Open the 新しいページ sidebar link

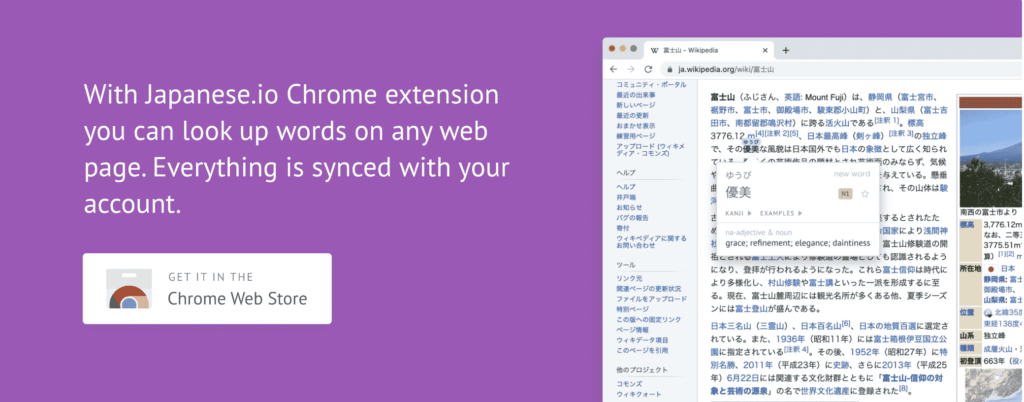[x=635, y=105]
